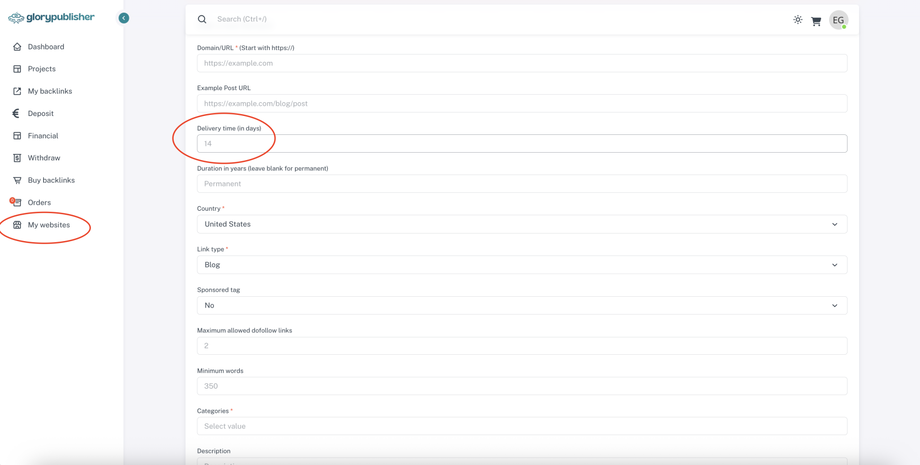This screenshot has width=920, height=465.
Task: Click the Link type dropdown chevron
Action: pos(835,265)
